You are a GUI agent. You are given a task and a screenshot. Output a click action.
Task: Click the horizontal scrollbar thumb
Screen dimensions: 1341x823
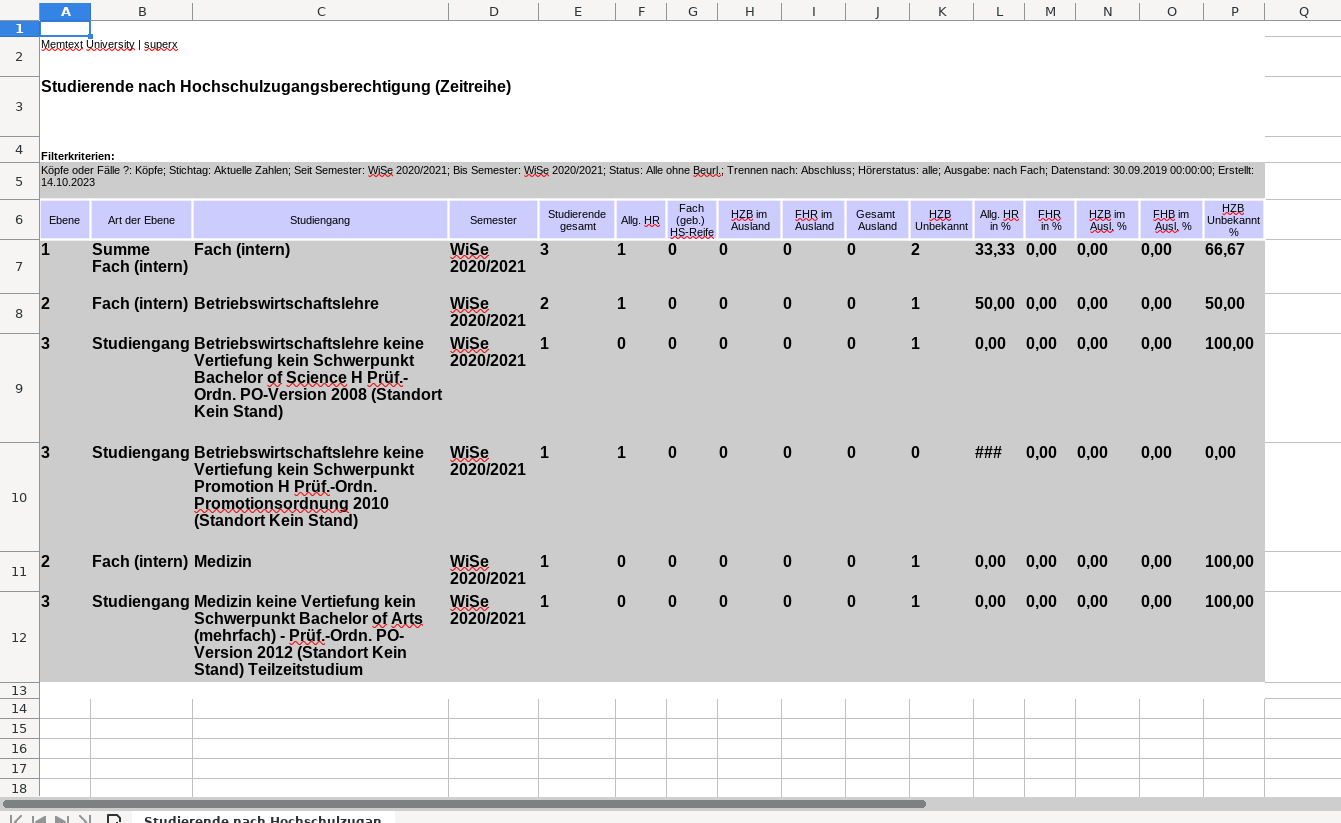click(x=464, y=804)
